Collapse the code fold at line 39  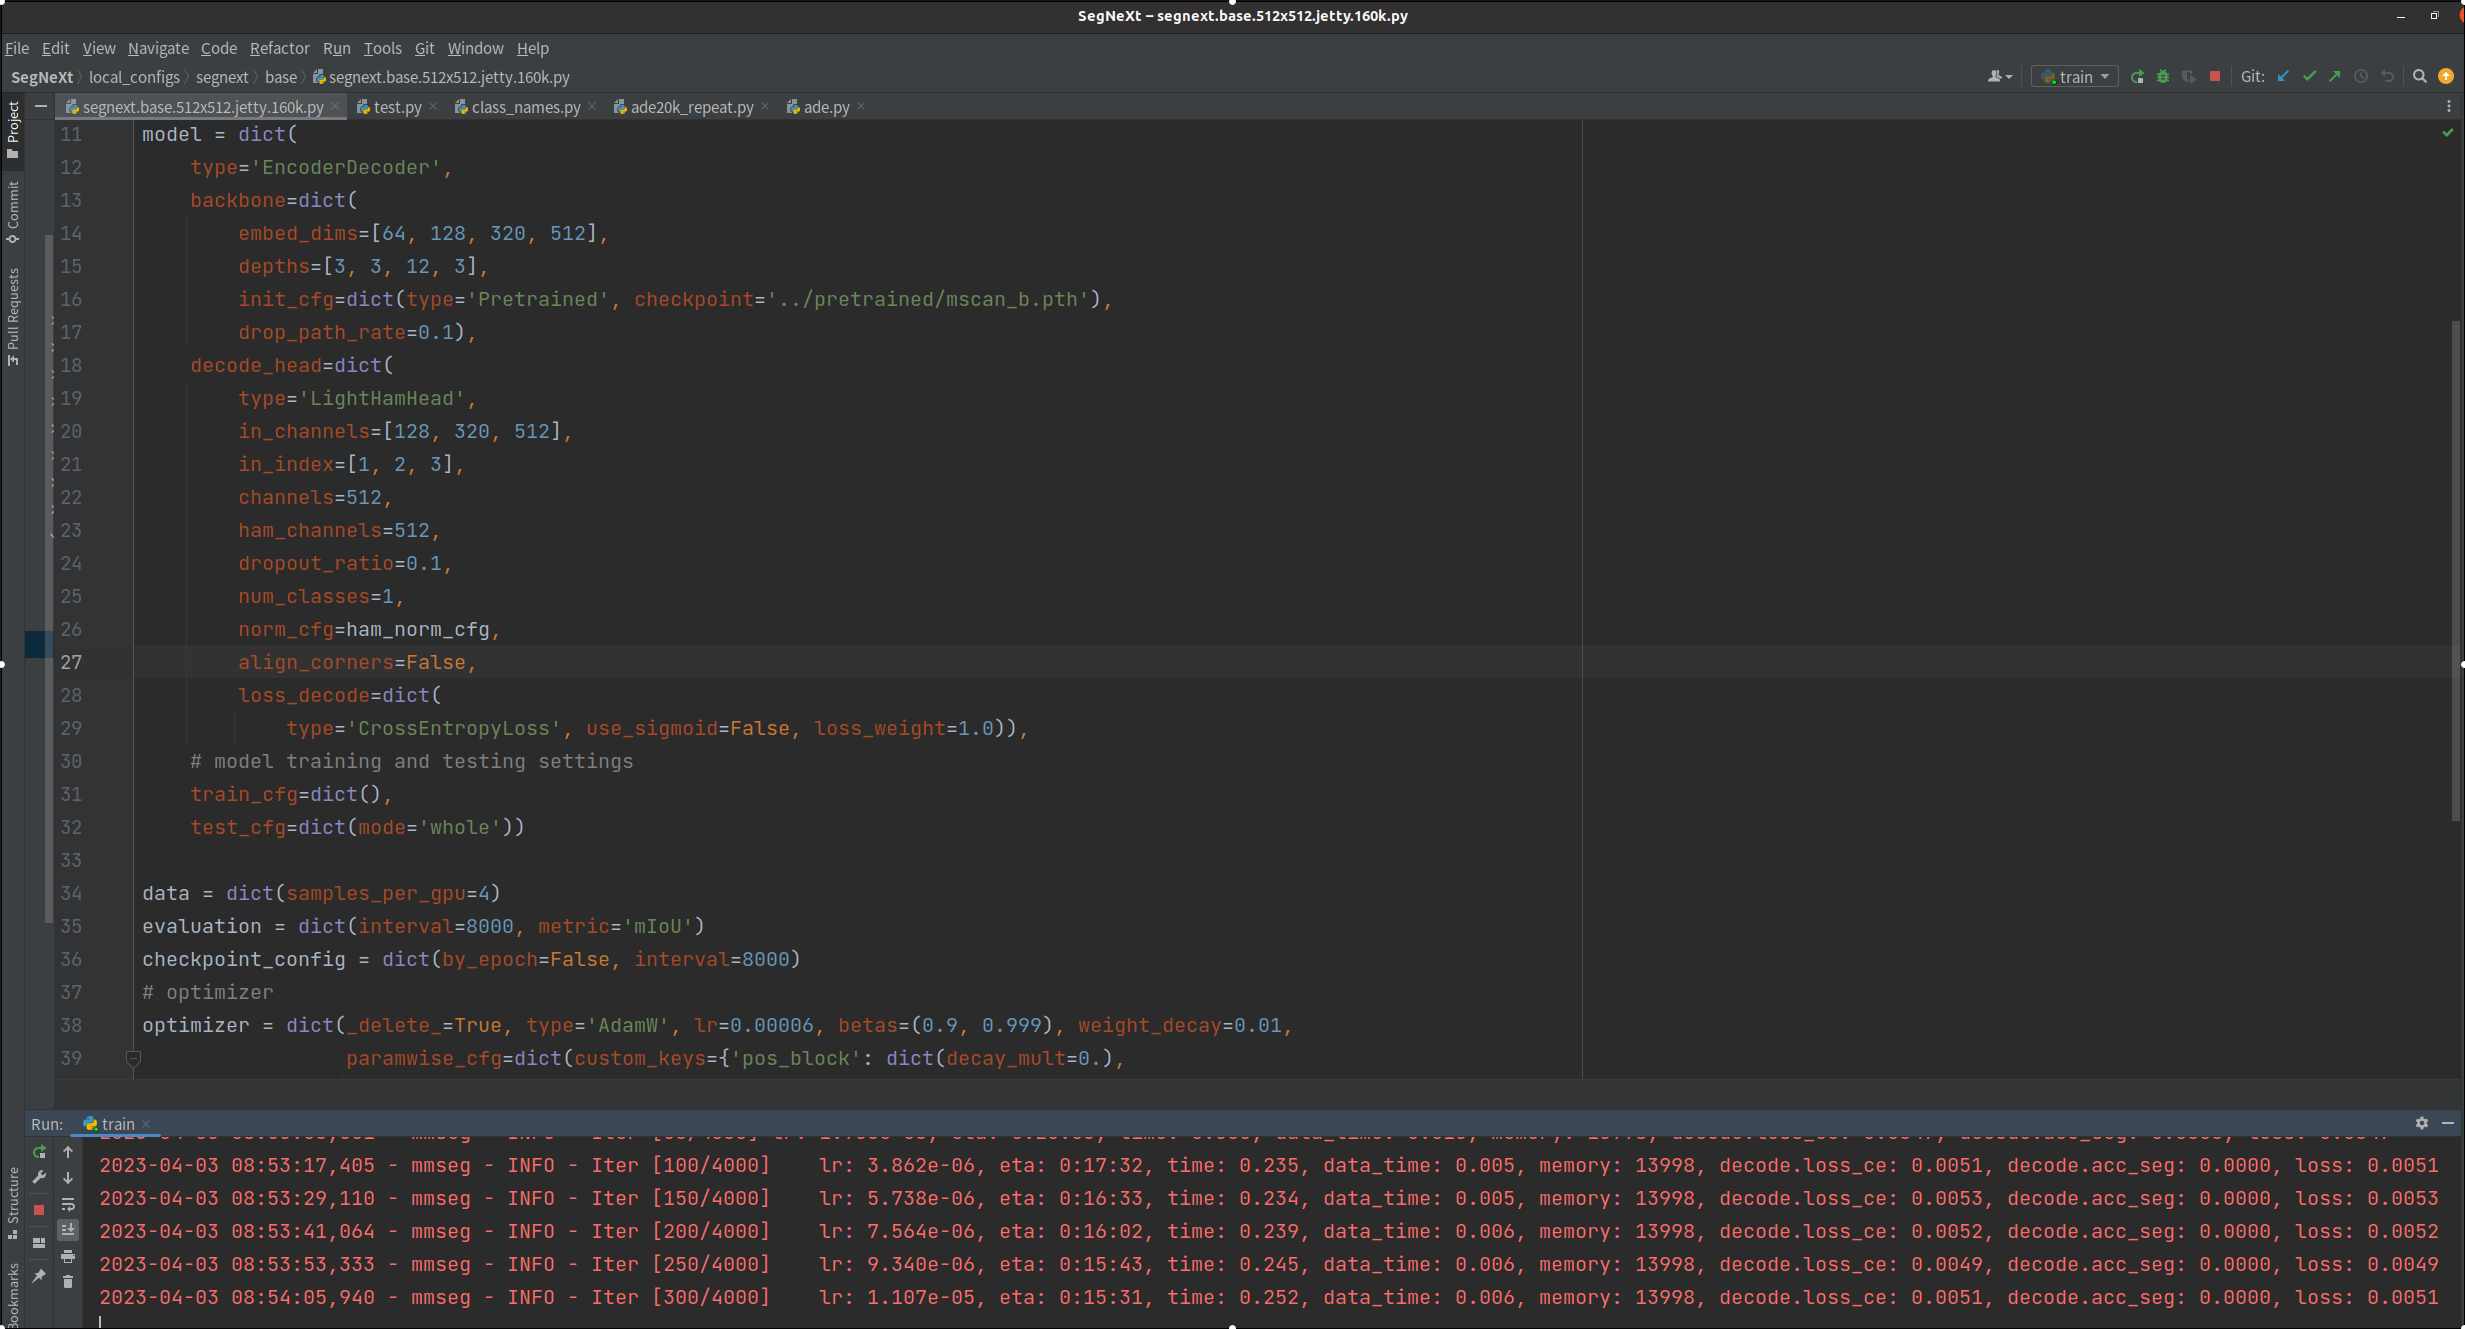pos(134,1058)
